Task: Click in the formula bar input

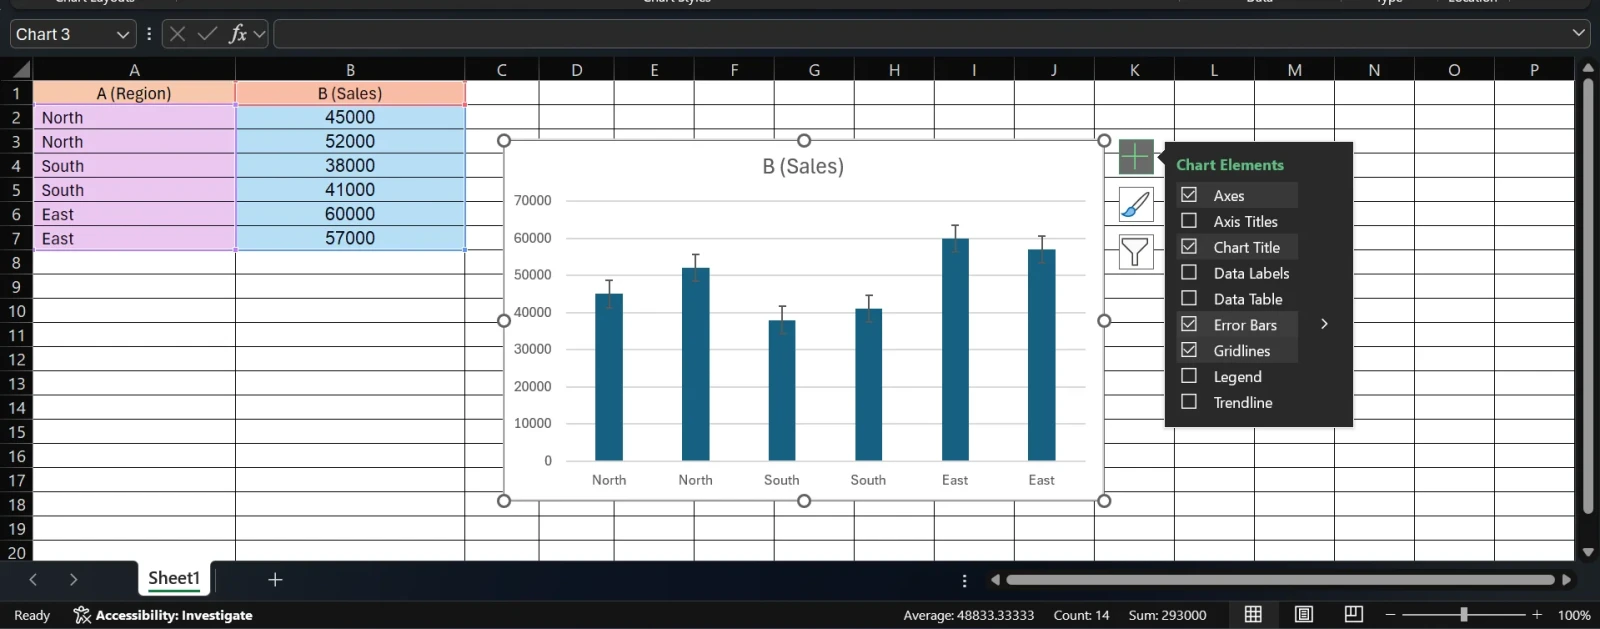Action: pyautogui.click(x=920, y=34)
